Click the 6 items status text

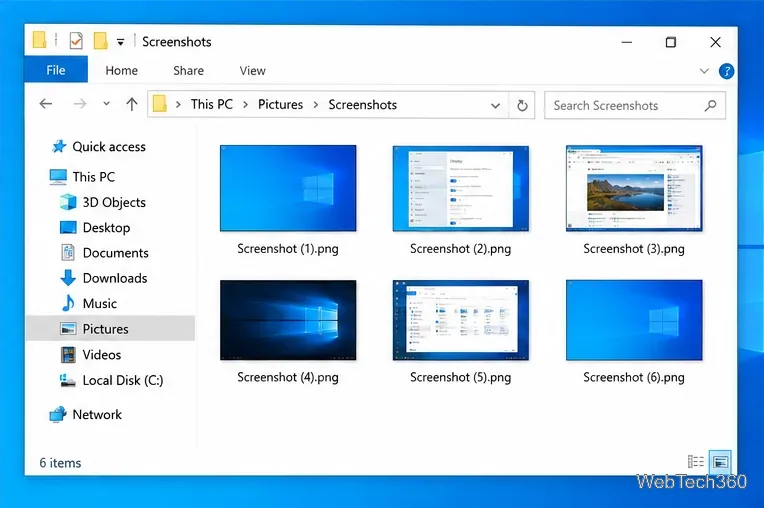(60, 463)
